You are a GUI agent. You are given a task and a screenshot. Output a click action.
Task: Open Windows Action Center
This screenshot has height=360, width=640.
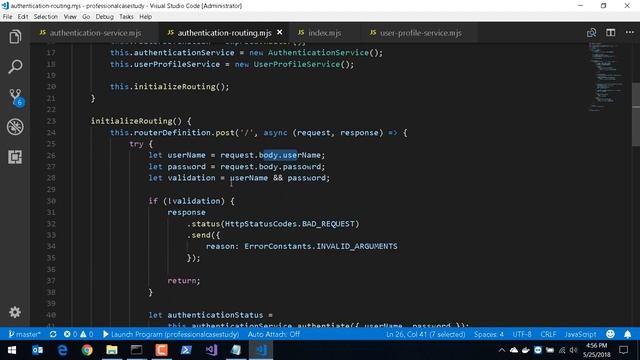pos(623,350)
